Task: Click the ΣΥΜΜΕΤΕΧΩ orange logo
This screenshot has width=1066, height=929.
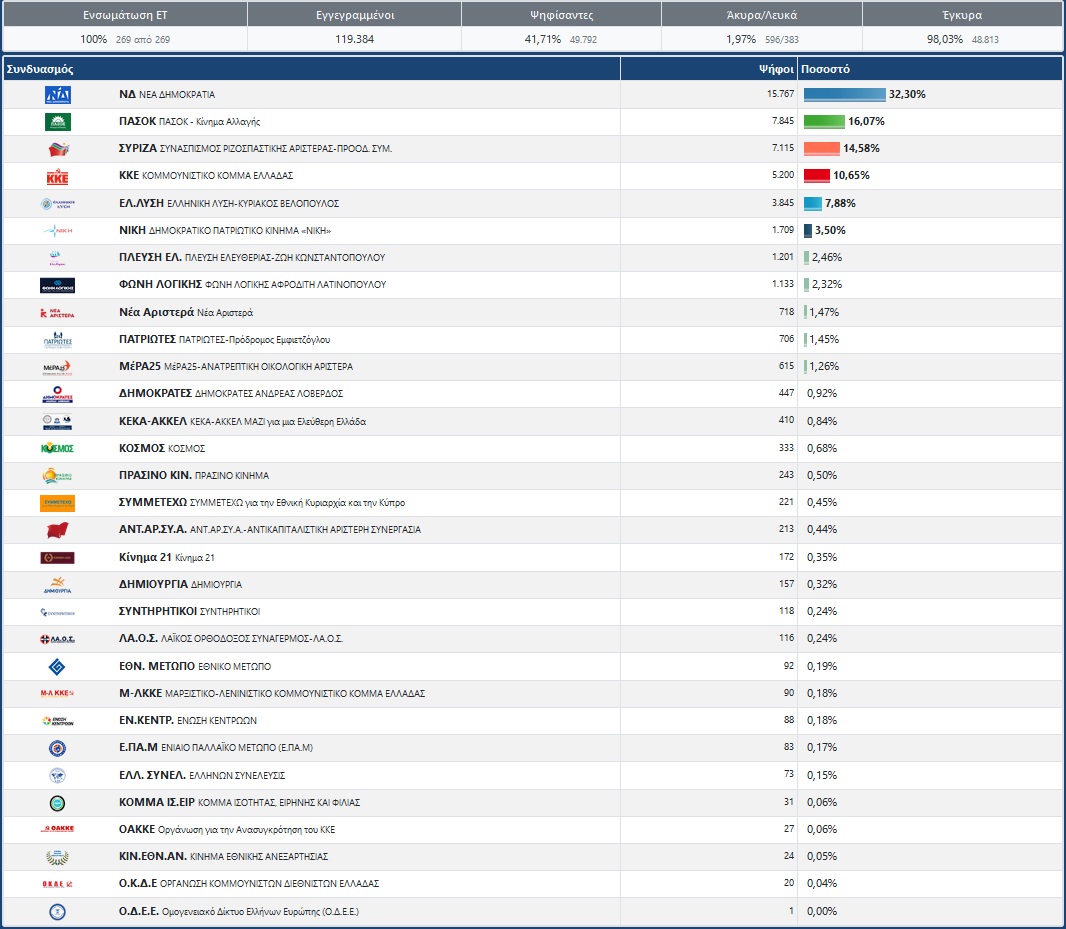Action: (58, 503)
